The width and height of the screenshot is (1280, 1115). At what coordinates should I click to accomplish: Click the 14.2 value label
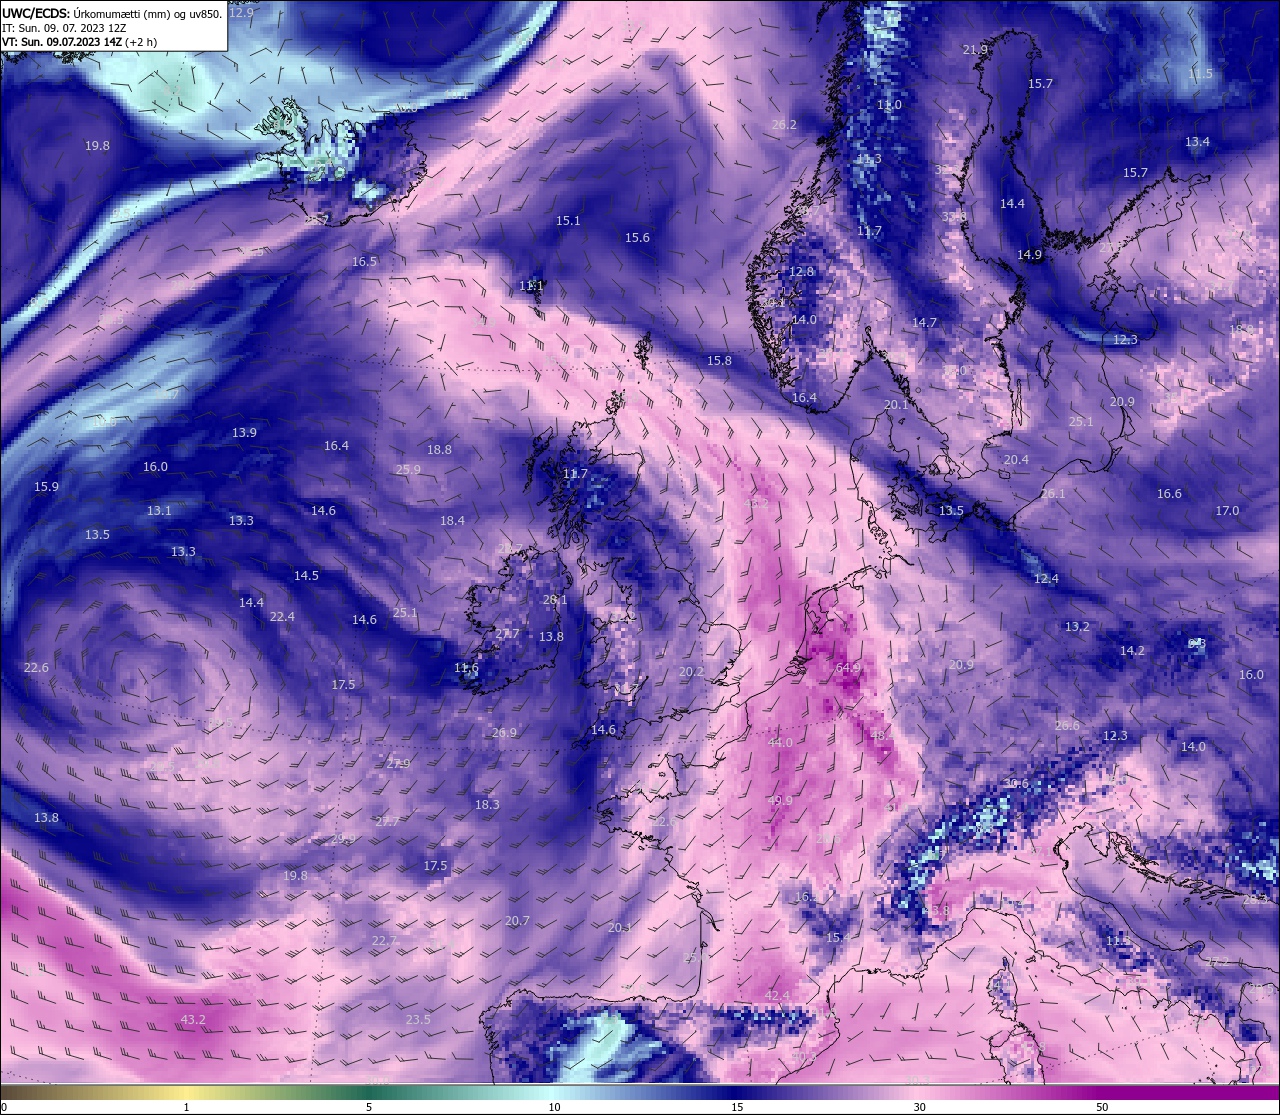point(1132,651)
